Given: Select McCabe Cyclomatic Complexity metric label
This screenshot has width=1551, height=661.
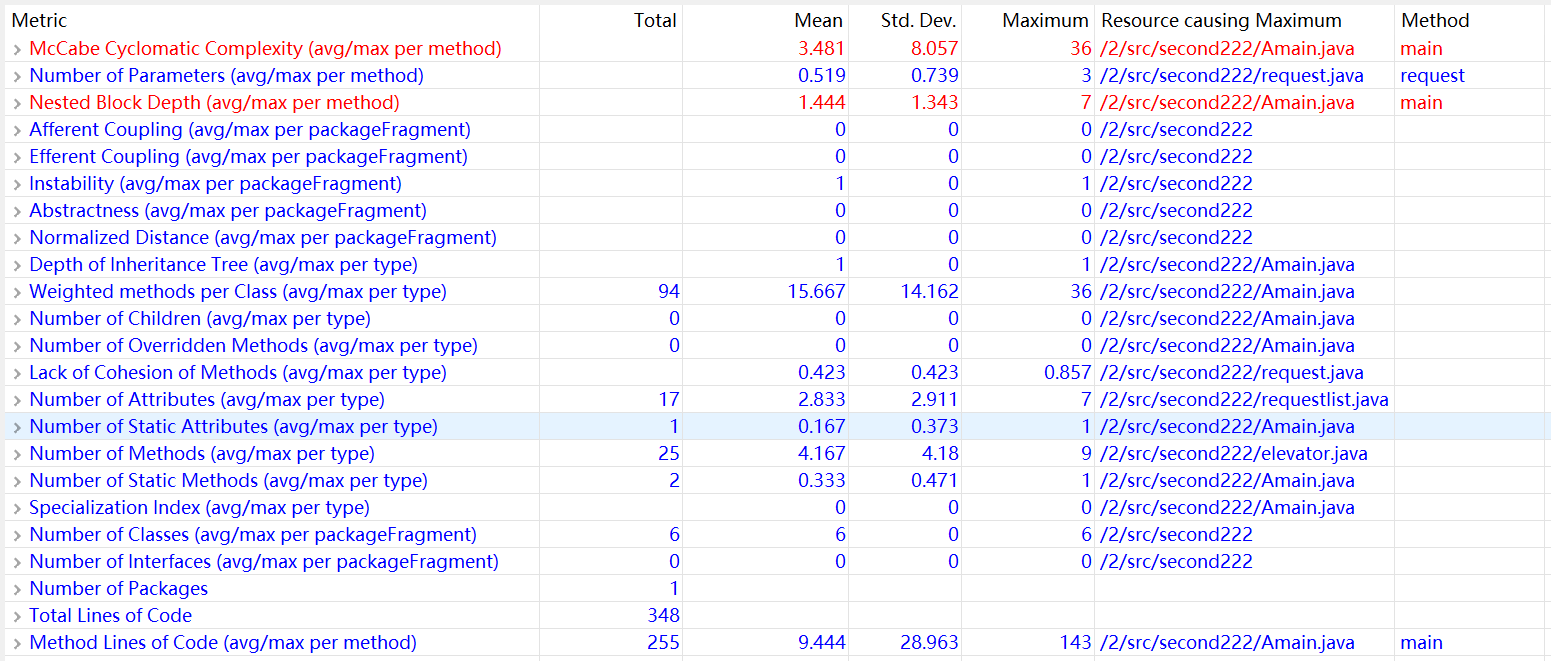Looking at the screenshot, I should click(x=266, y=48).
